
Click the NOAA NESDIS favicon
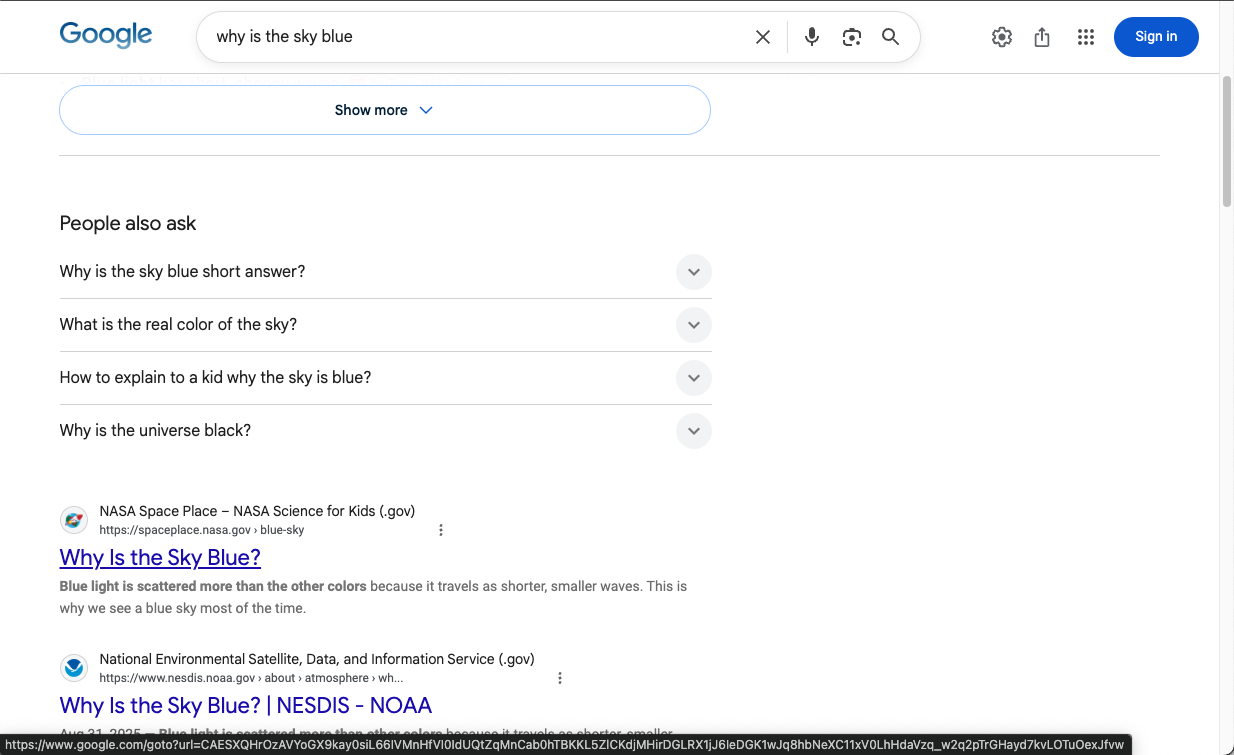pyautogui.click(x=74, y=668)
